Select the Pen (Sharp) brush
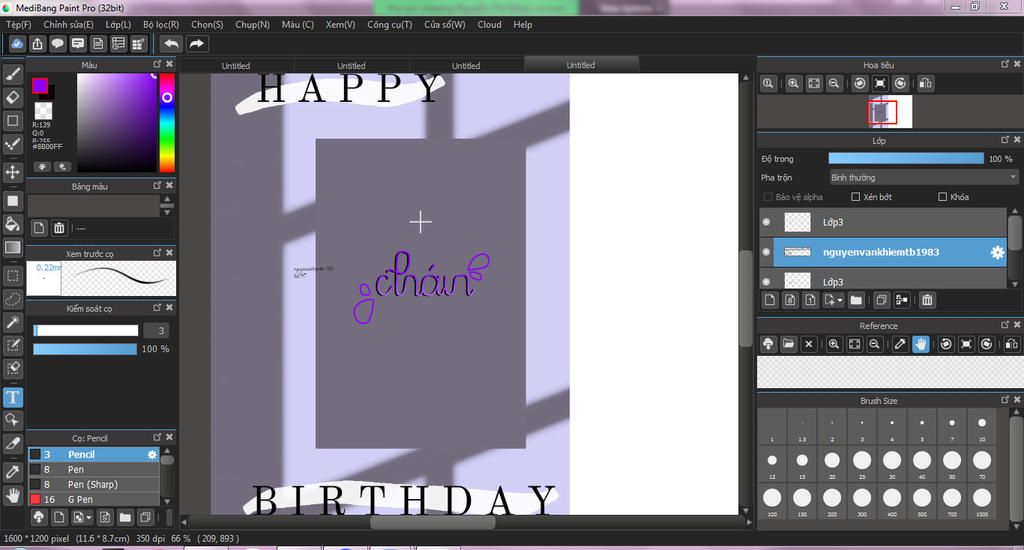 point(93,484)
